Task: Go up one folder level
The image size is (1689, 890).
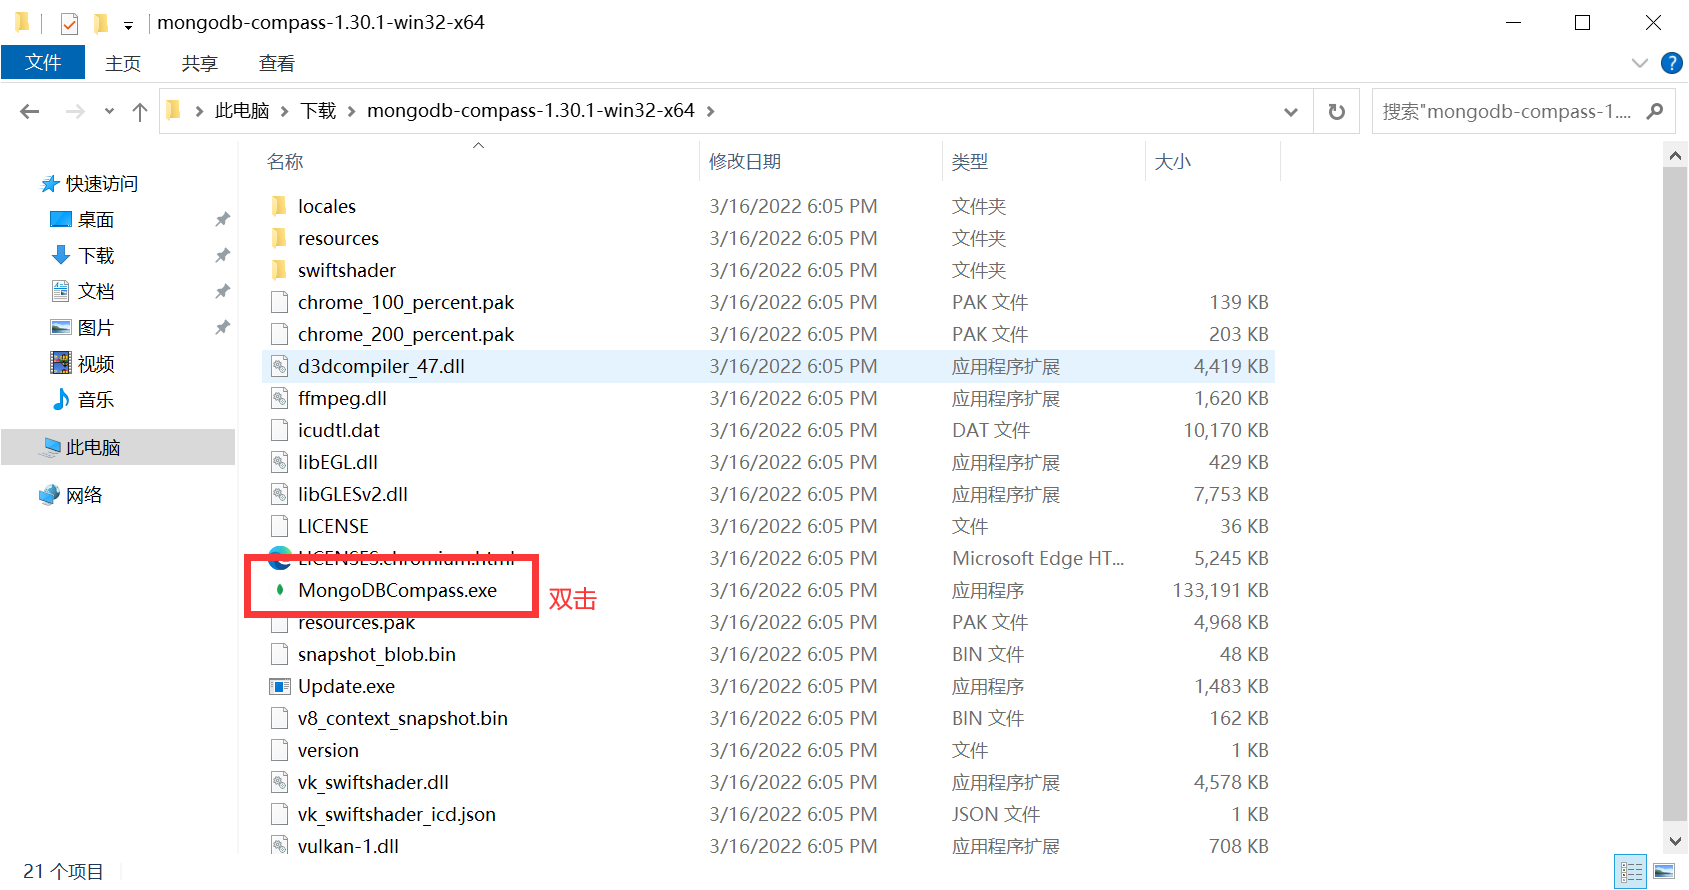Action: [x=140, y=111]
